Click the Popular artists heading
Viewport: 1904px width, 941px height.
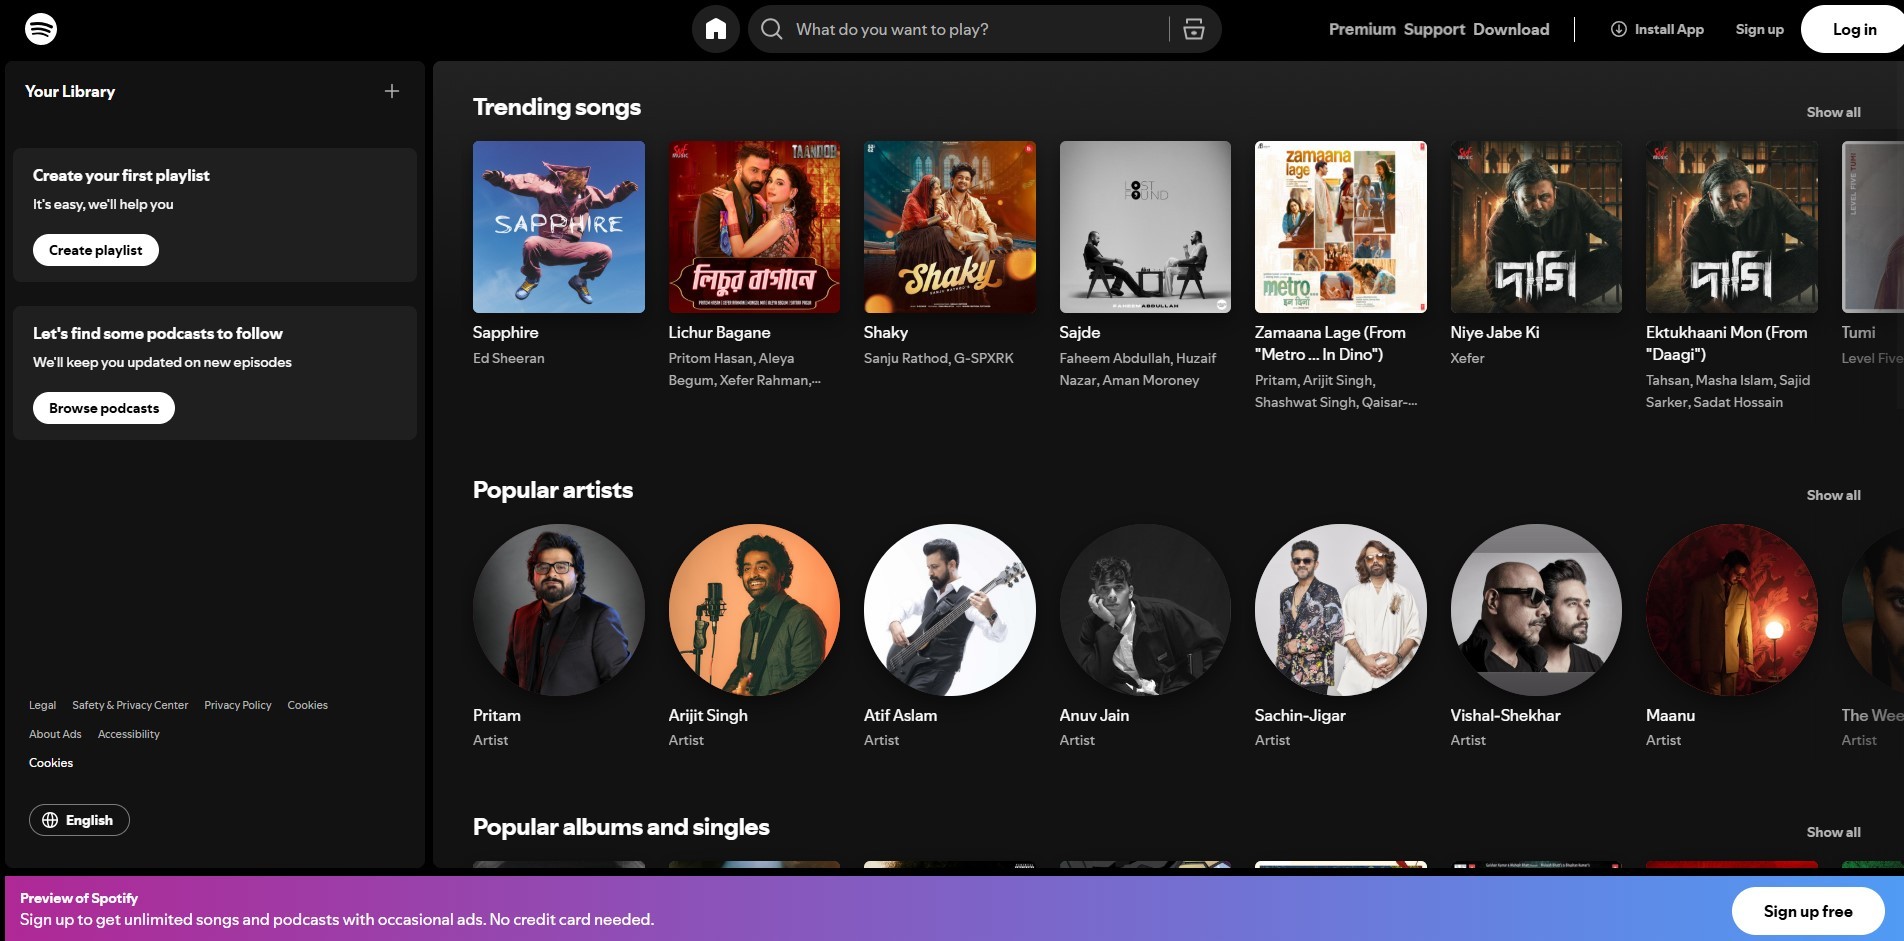click(x=553, y=490)
